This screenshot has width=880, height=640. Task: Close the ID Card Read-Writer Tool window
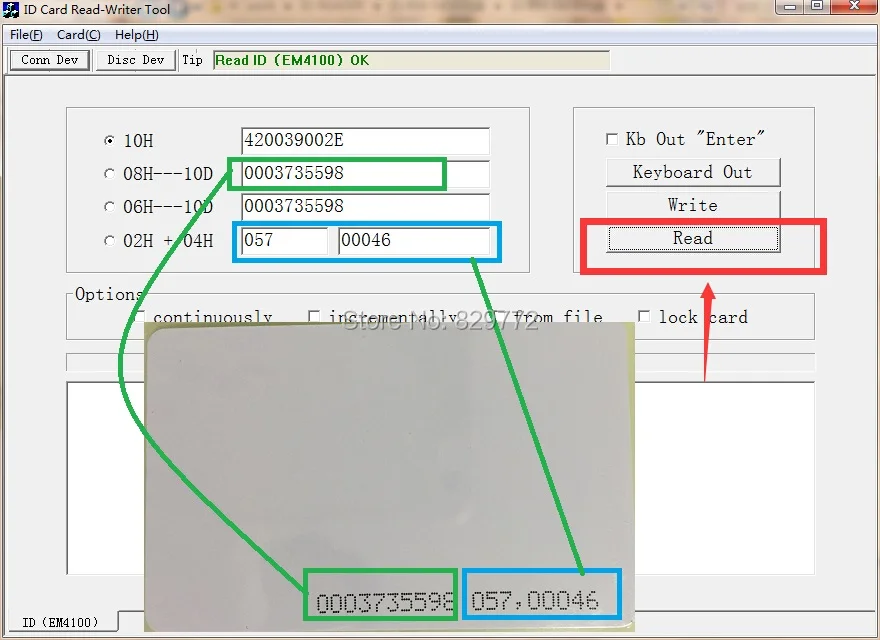854,6
